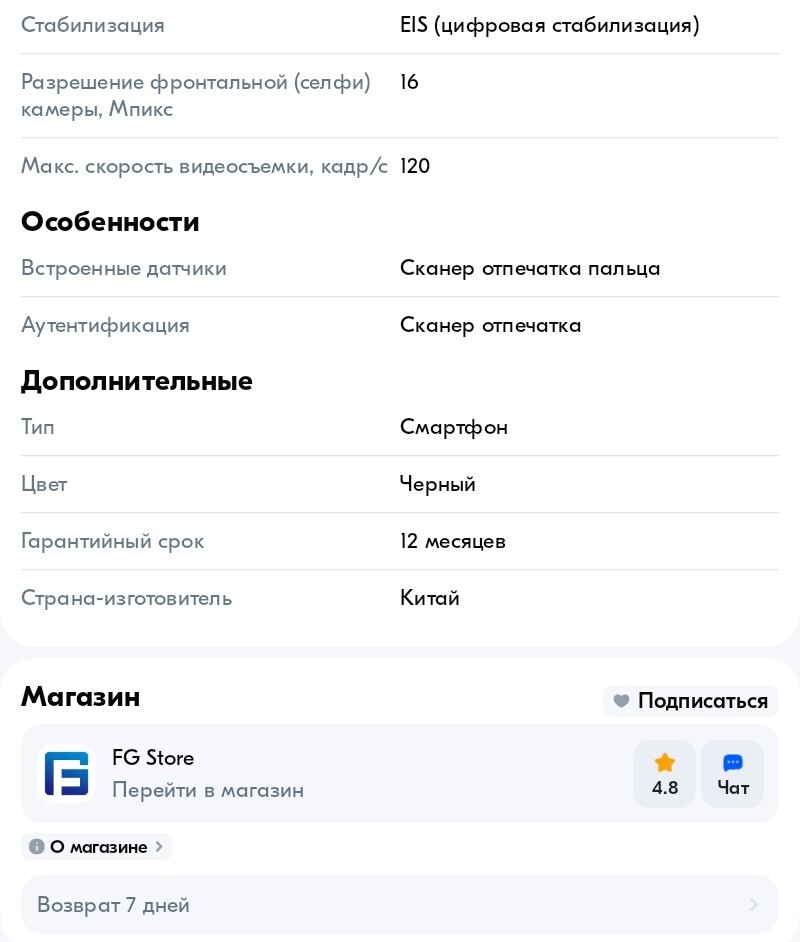Screen dimensions: 800x942
Task: Click the Китай country value
Action: (430, 598)
